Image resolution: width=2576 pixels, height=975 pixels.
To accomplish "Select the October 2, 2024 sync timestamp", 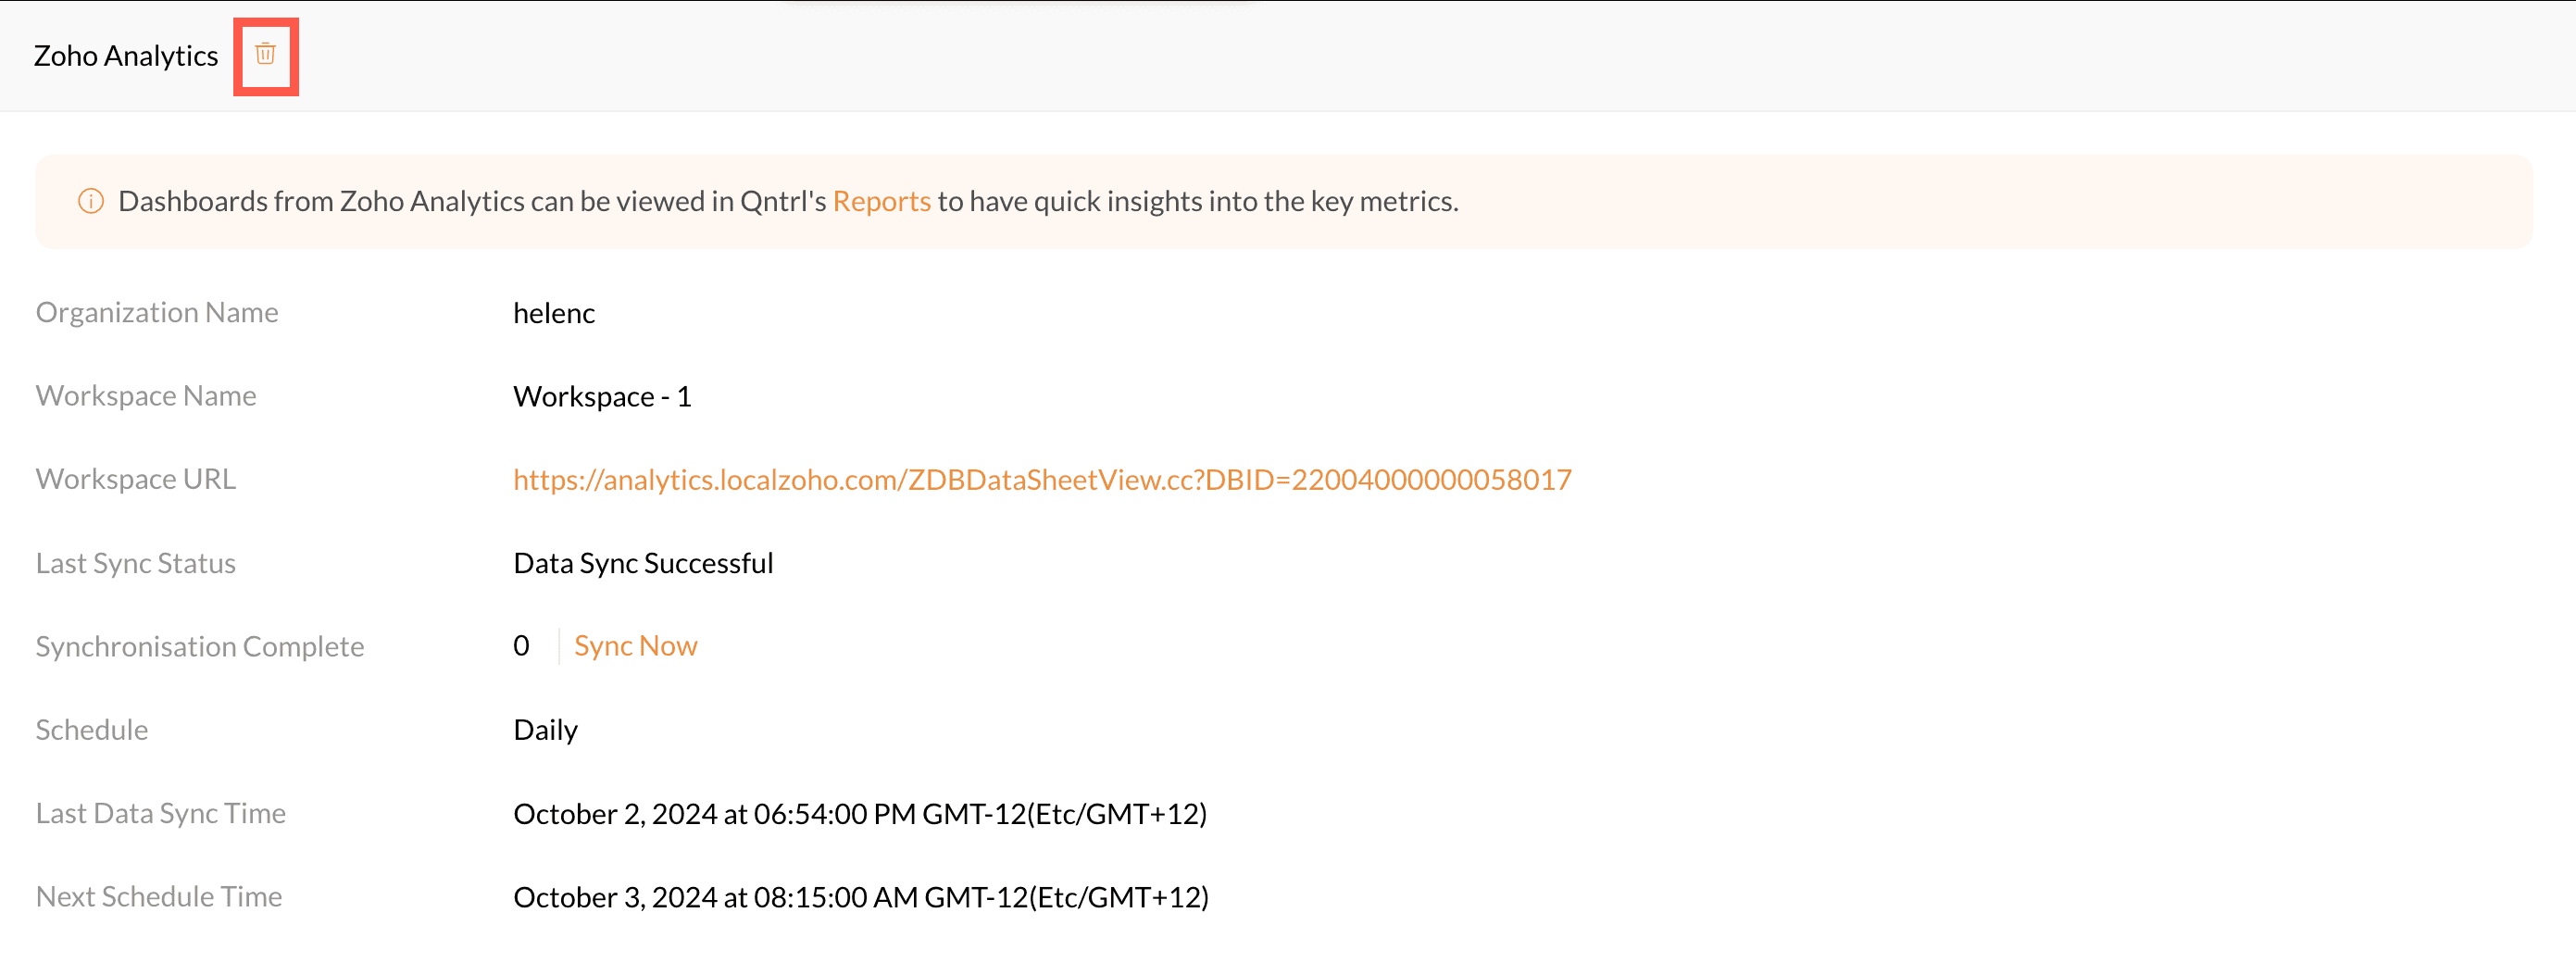I will coord(860,814).
